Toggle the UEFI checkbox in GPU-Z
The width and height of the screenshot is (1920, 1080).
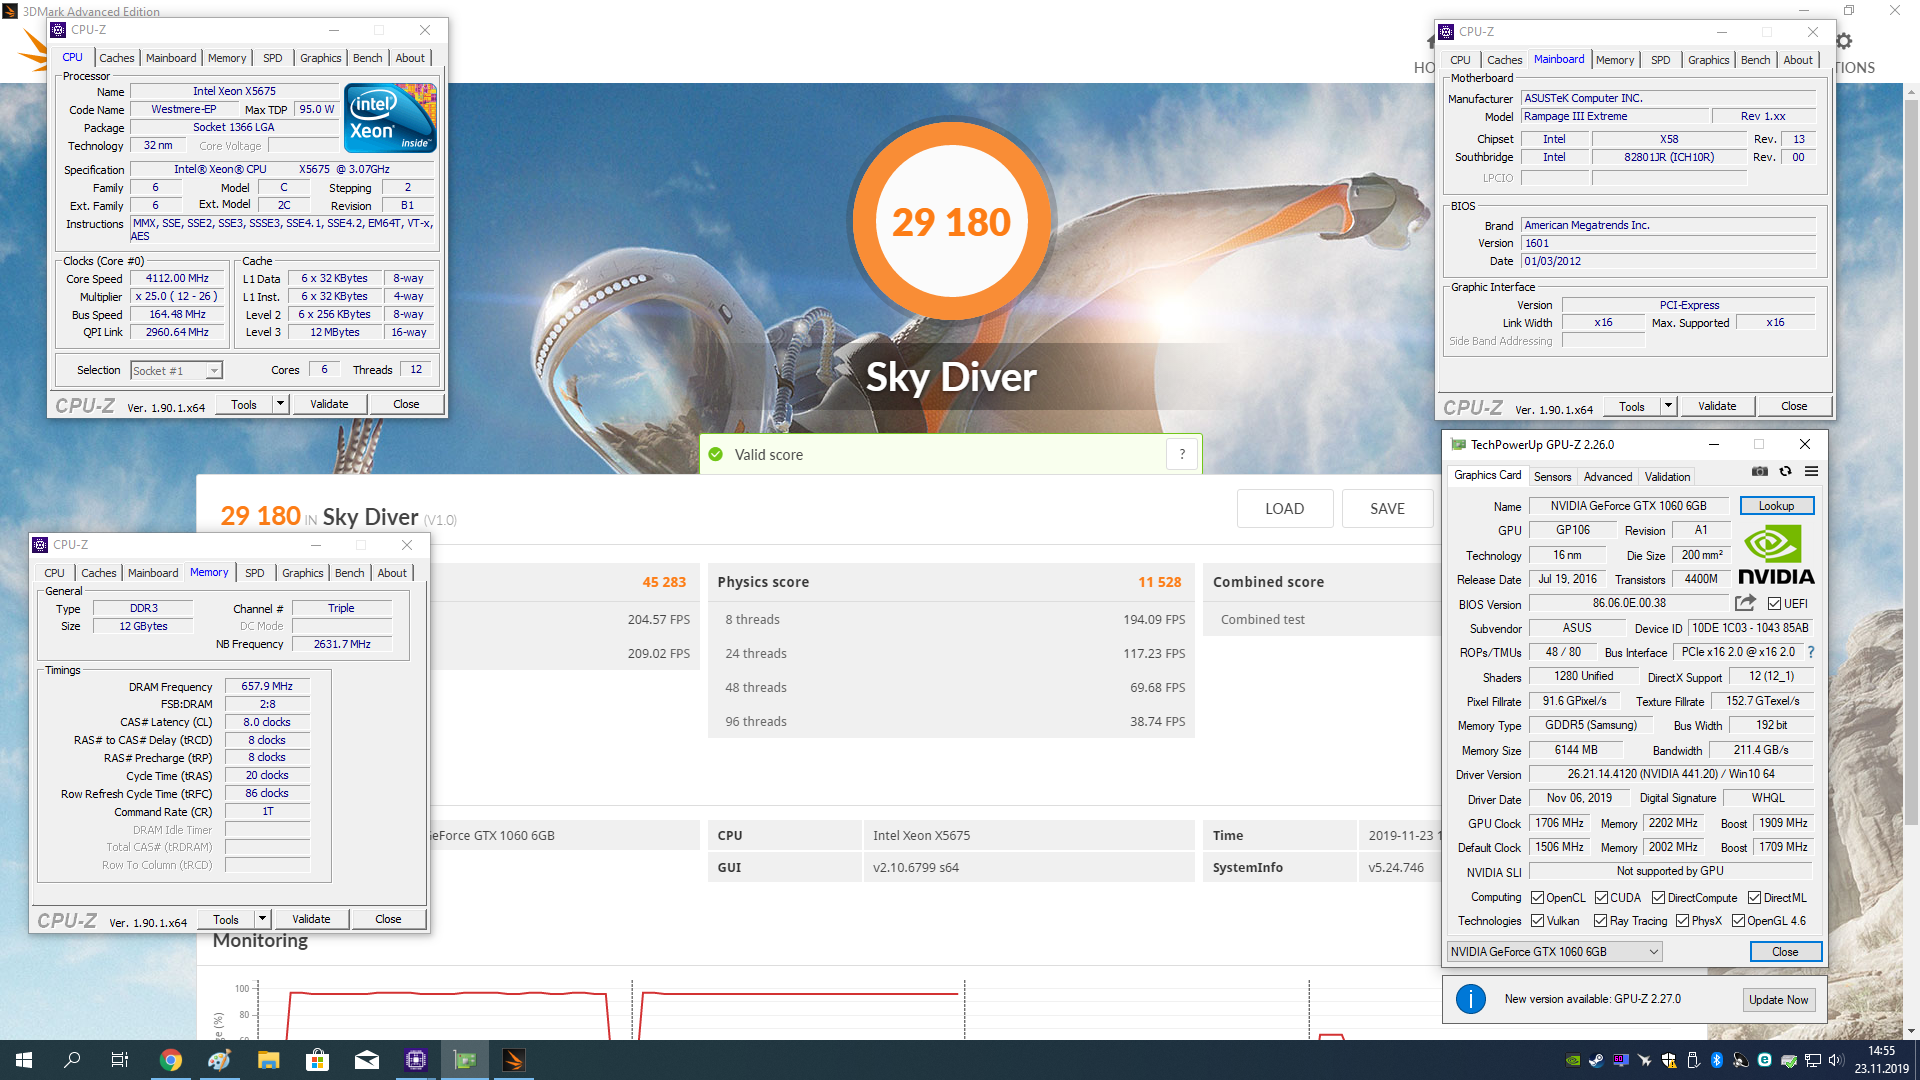1774,604
